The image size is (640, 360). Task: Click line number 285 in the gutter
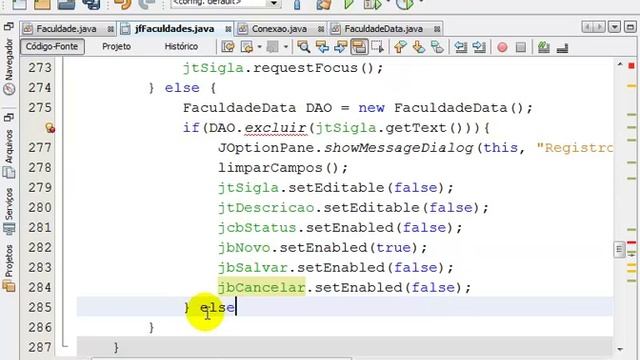pos(40,307)
